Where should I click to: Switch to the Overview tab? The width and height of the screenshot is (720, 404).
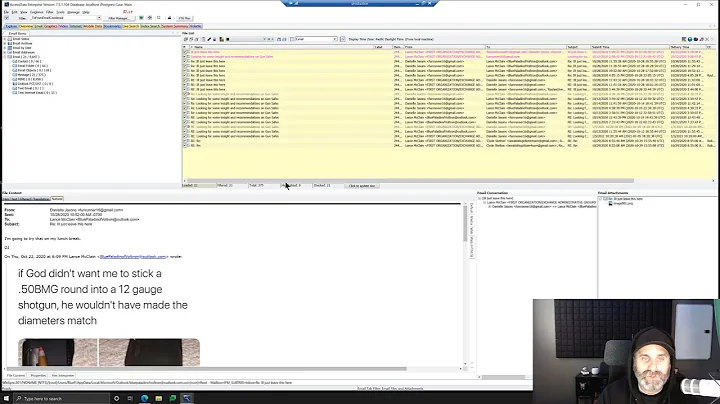click(26, 26)
